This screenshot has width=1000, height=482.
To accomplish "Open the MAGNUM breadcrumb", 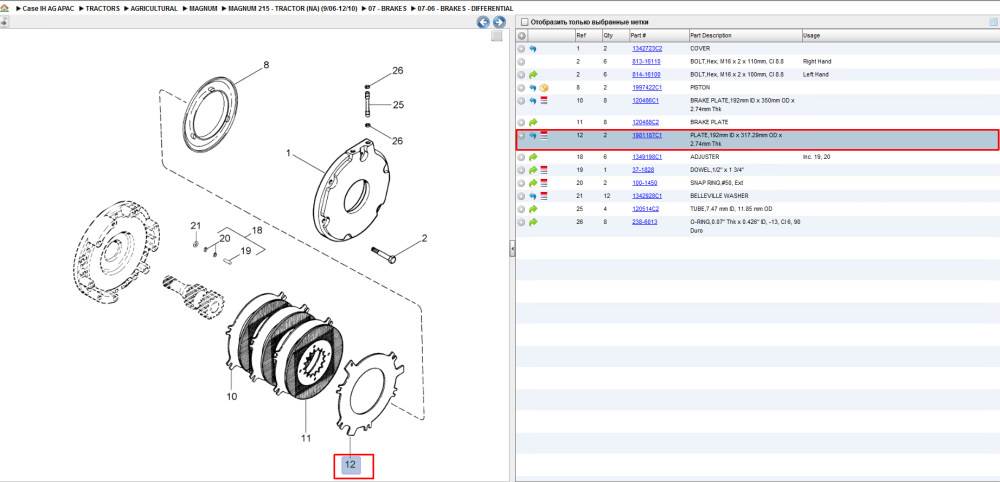I will [x=203, y=9].
